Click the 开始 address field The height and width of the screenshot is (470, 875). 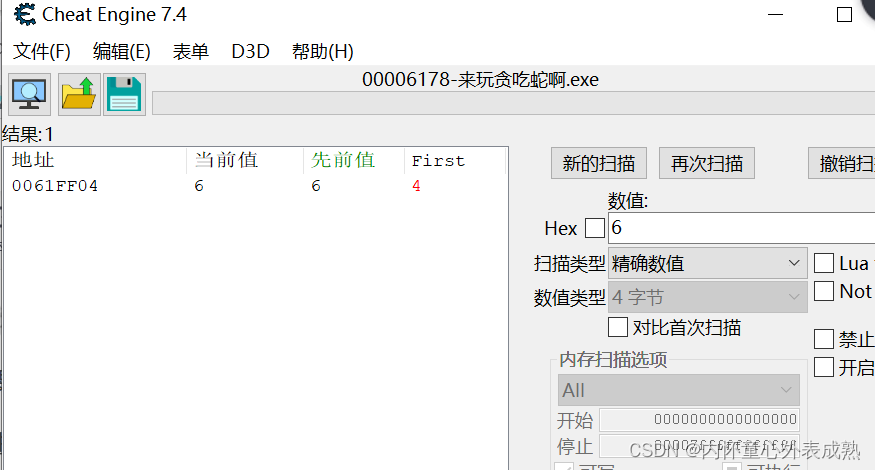pyautogui.click(x=700, y=419)
